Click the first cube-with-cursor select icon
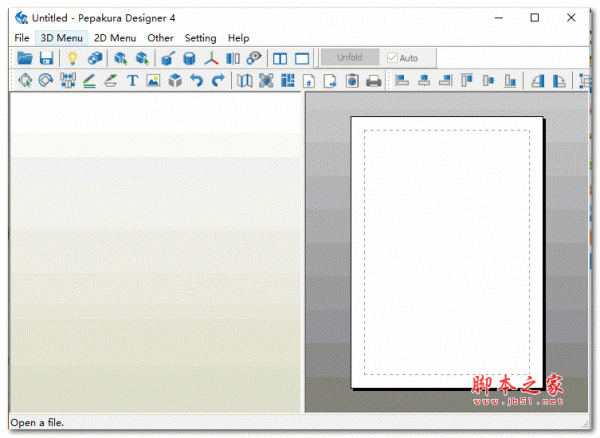Viewport: 600px width, 438px height. [x=121, y=58]
